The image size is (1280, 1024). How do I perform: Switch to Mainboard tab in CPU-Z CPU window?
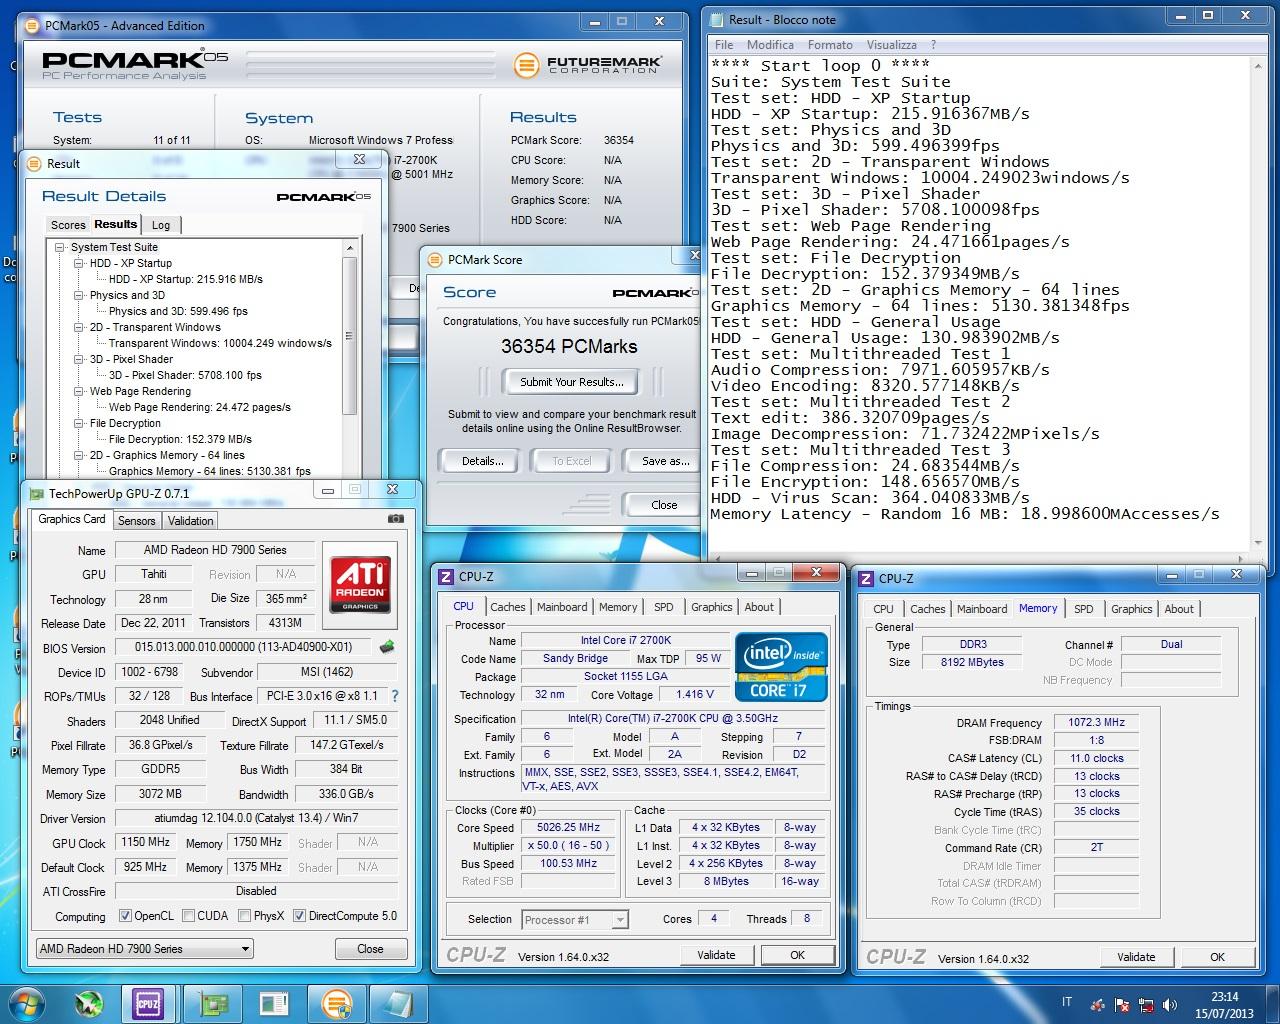coord(562,607)
